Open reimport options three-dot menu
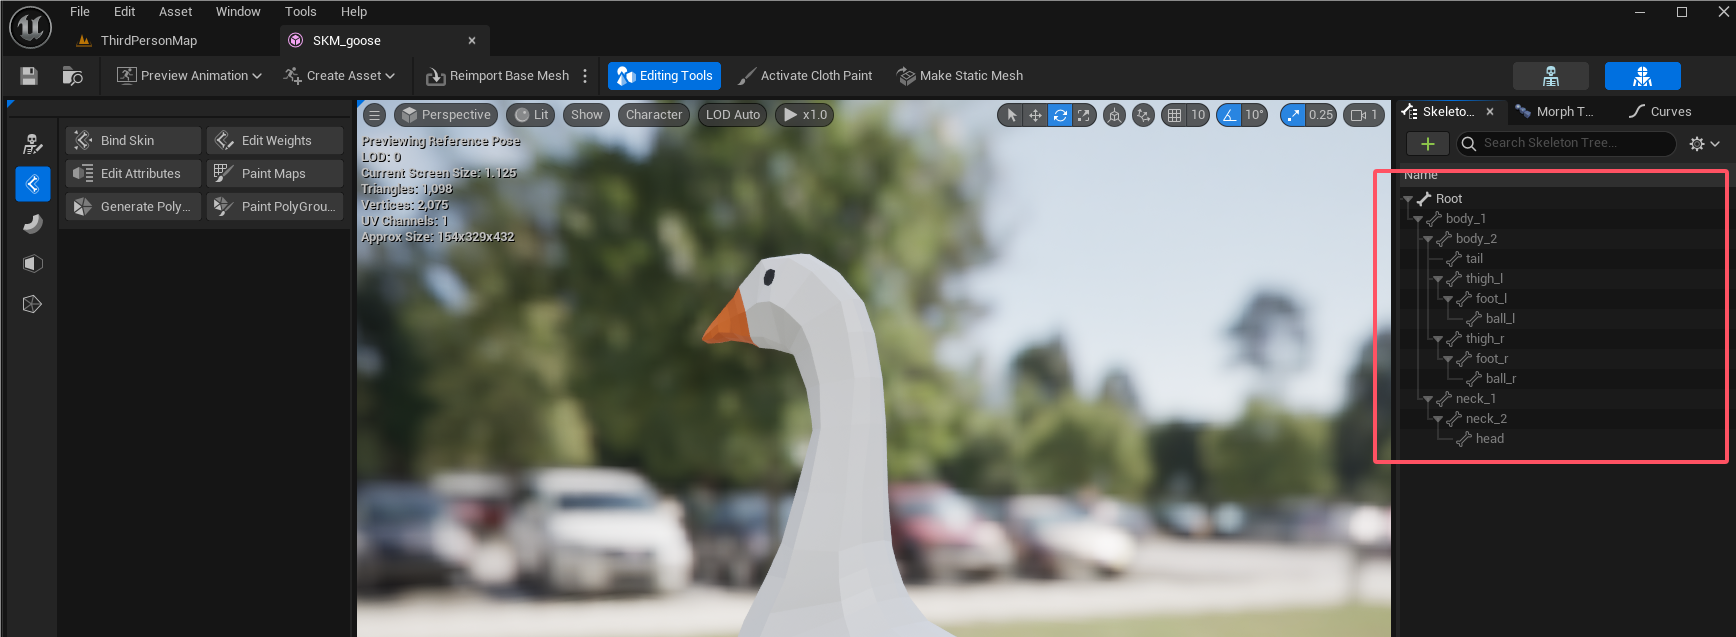The height and width of the screenshot is (637, 1736). pyautogui.click(x=585, y=76)
